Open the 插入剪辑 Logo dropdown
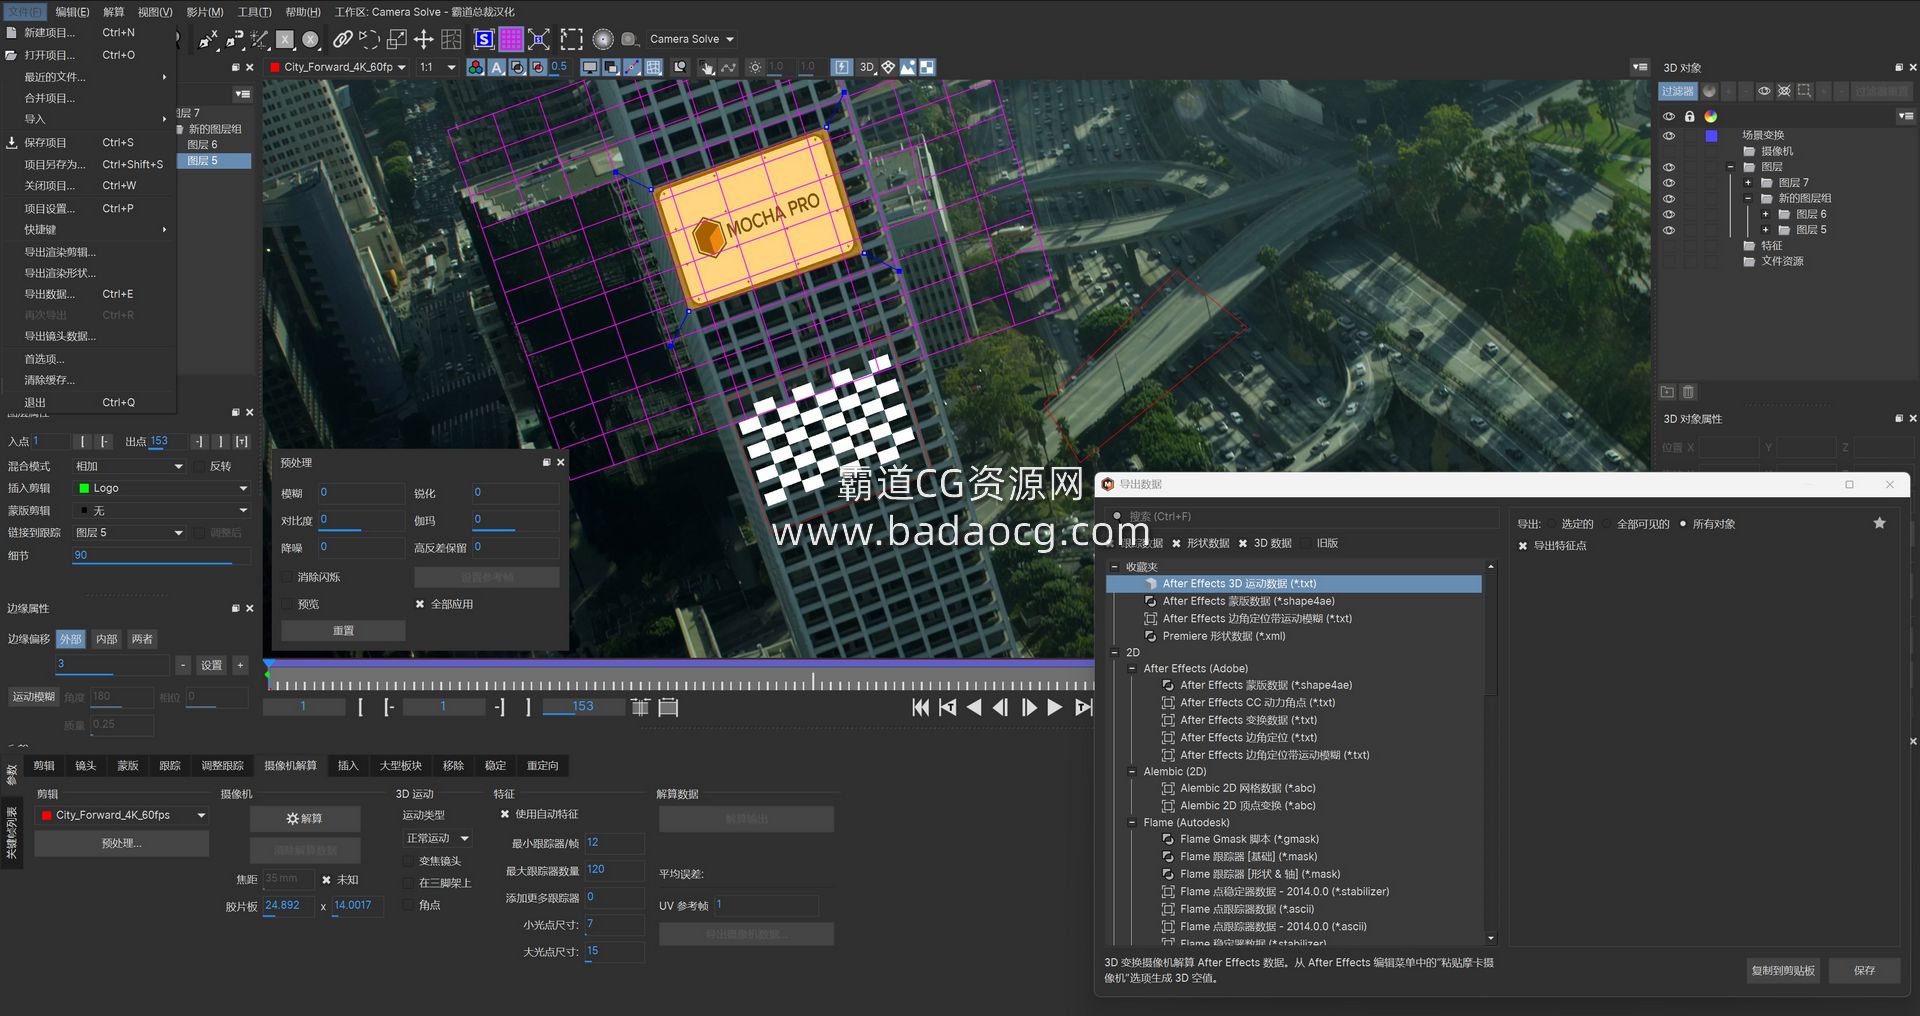 tap(162, 488)
